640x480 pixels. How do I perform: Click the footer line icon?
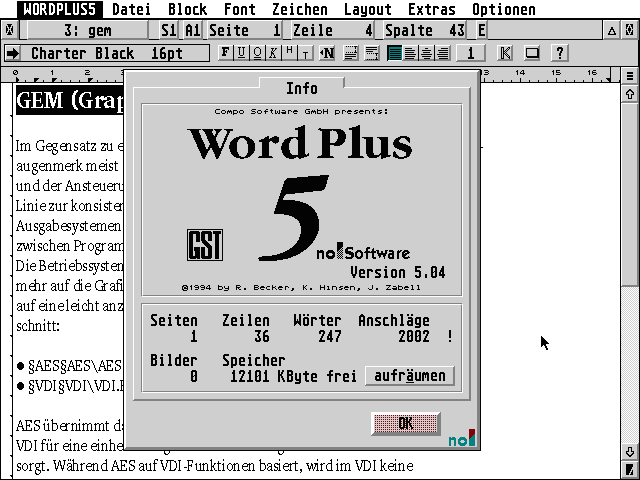click(371, 53)
